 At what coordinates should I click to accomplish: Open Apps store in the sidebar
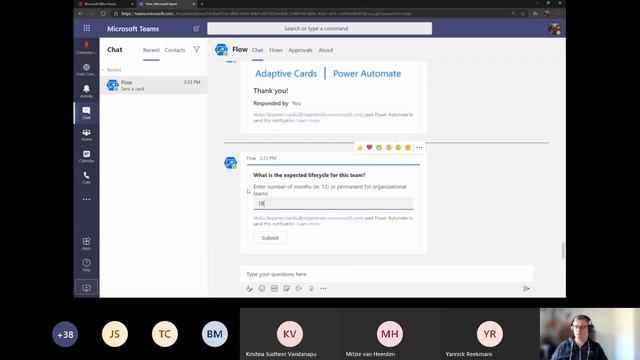pyautogui.click(x=86, y=243)
